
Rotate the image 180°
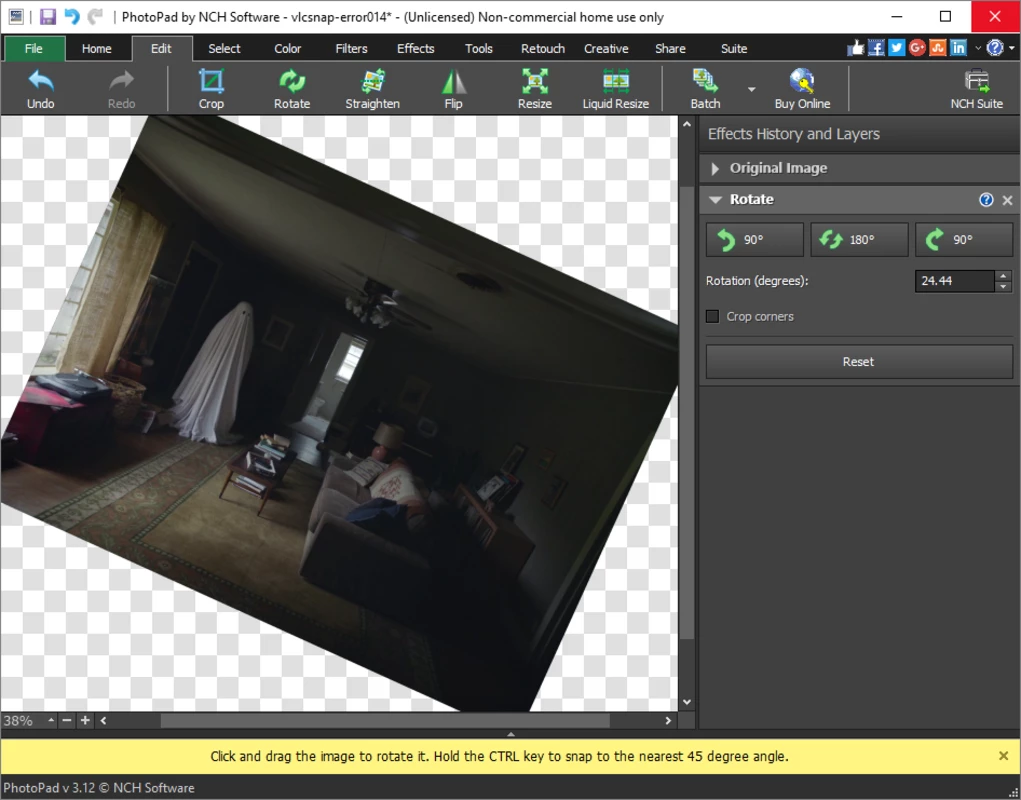(859, 240)
